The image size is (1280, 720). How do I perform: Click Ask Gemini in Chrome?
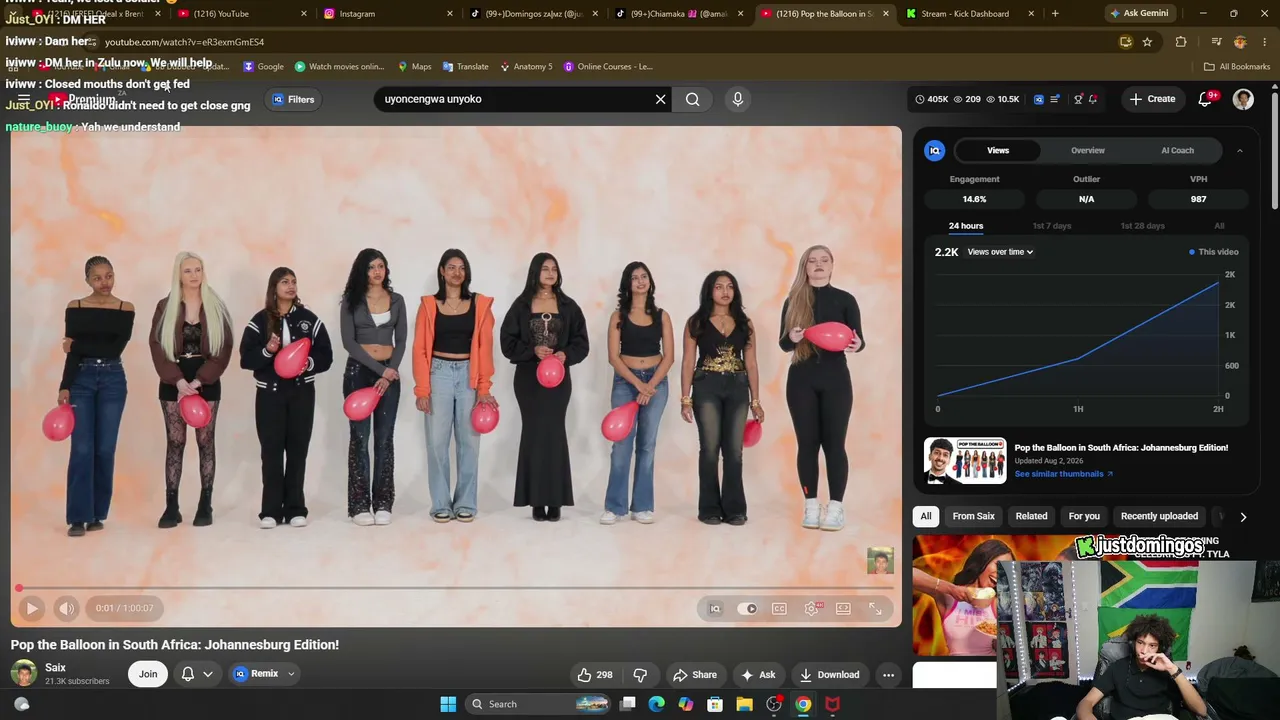(1138, 13)
